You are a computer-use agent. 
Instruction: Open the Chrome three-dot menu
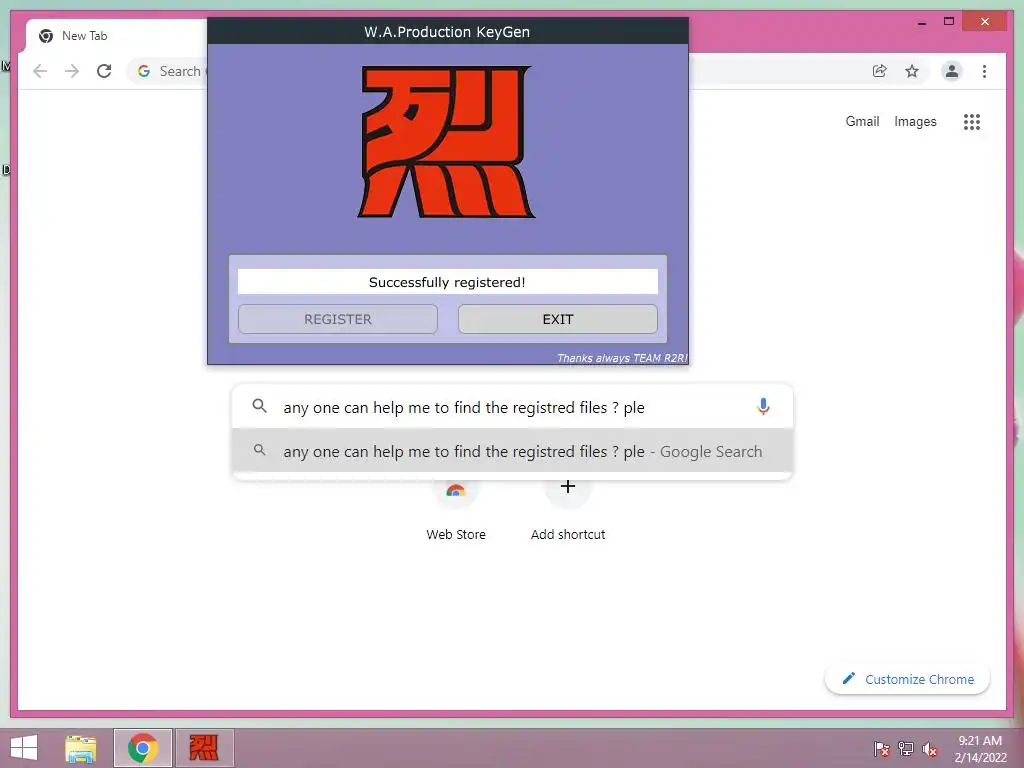(x=984, y=71)
